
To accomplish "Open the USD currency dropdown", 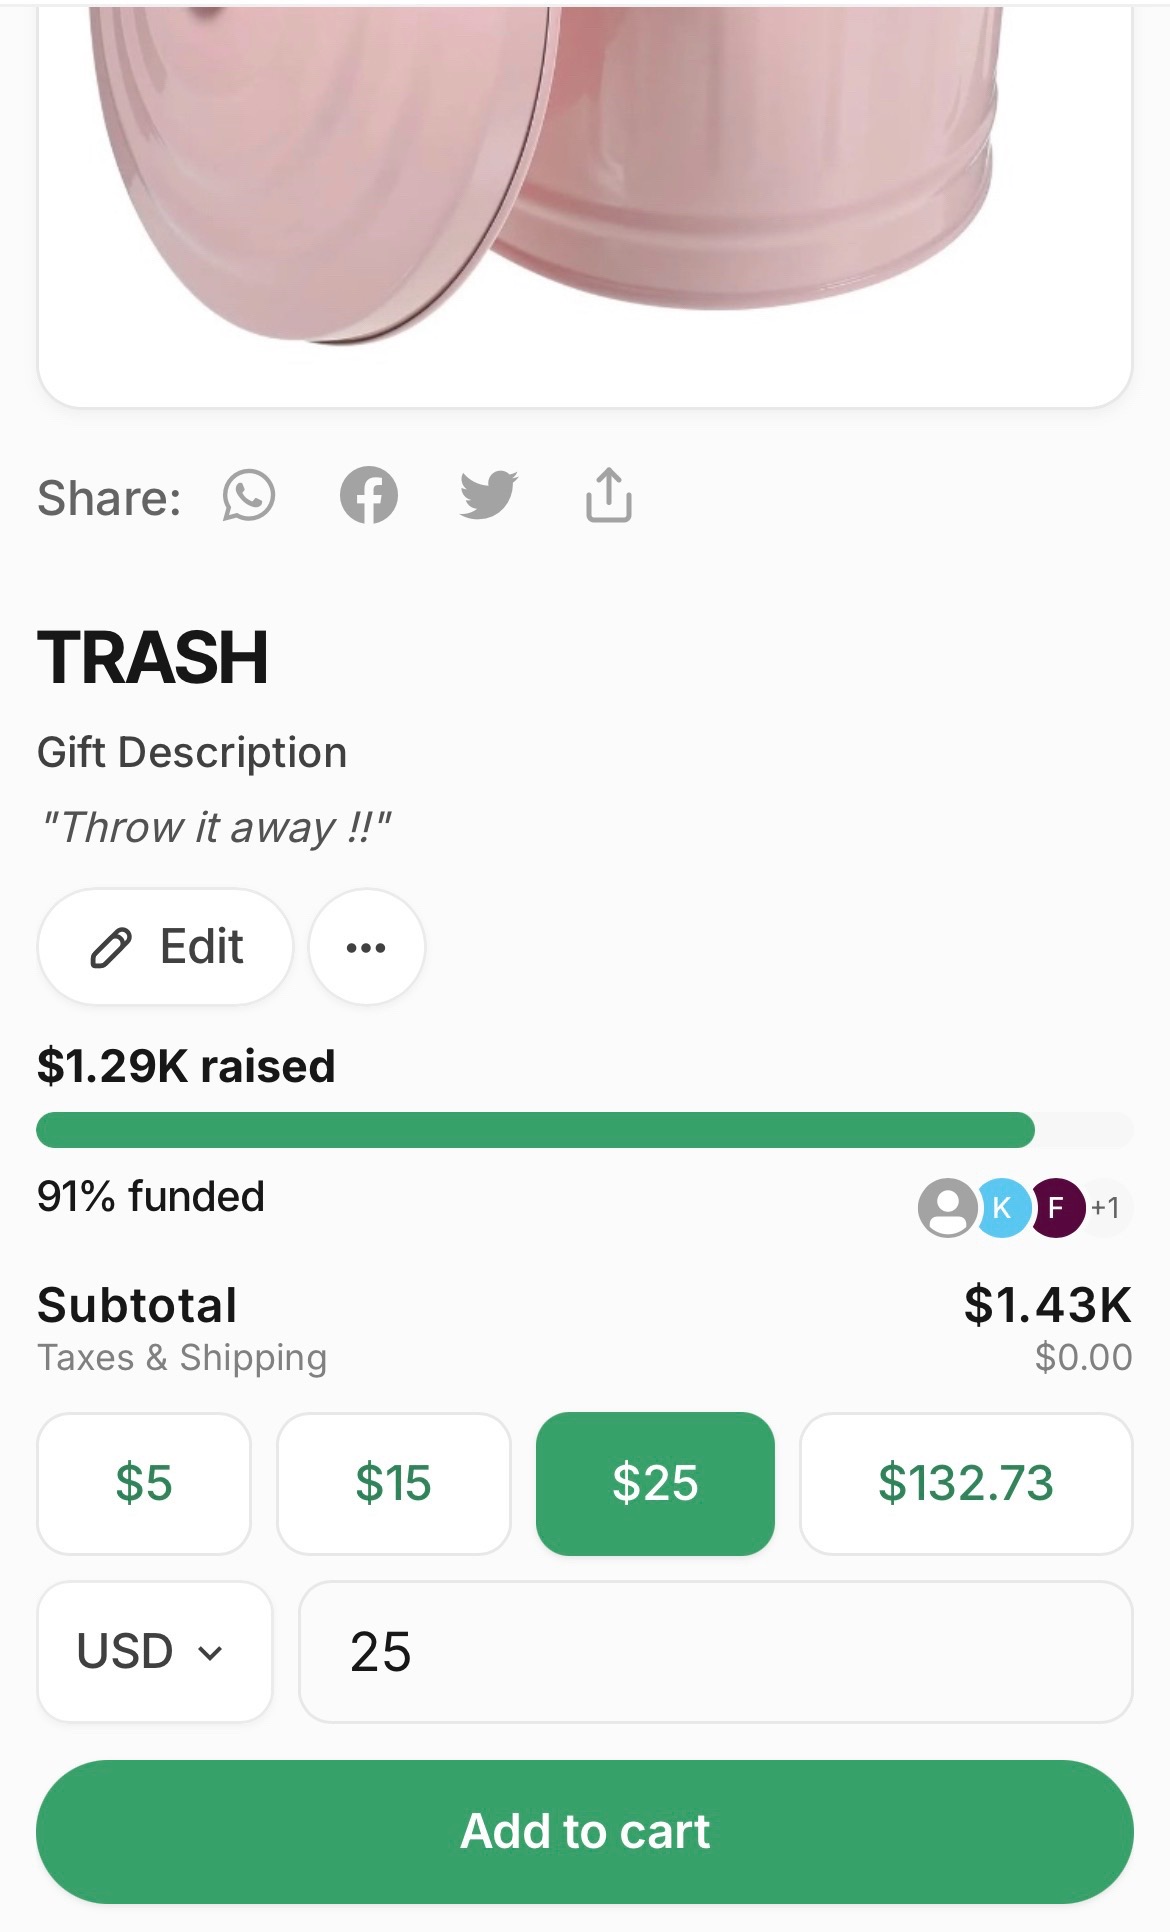I will click(155, 1651).
